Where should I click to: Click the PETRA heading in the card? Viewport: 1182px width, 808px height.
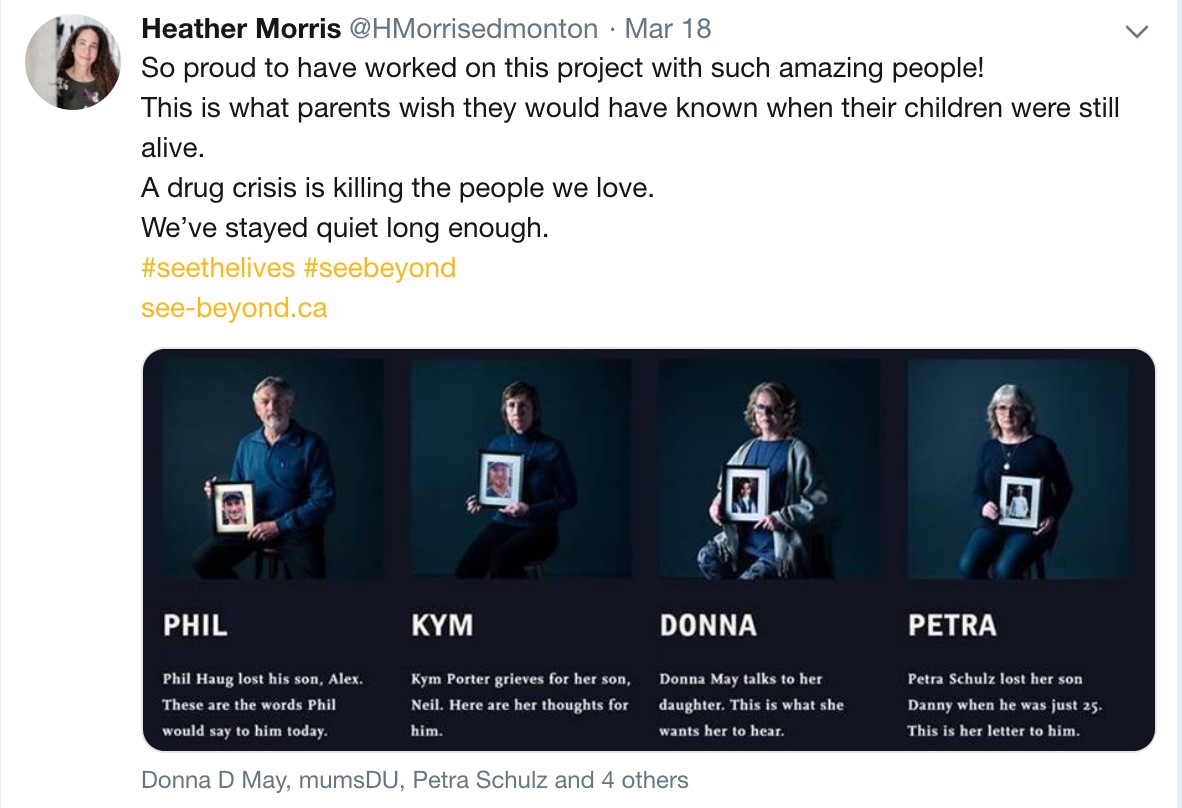tap(952, 626)
